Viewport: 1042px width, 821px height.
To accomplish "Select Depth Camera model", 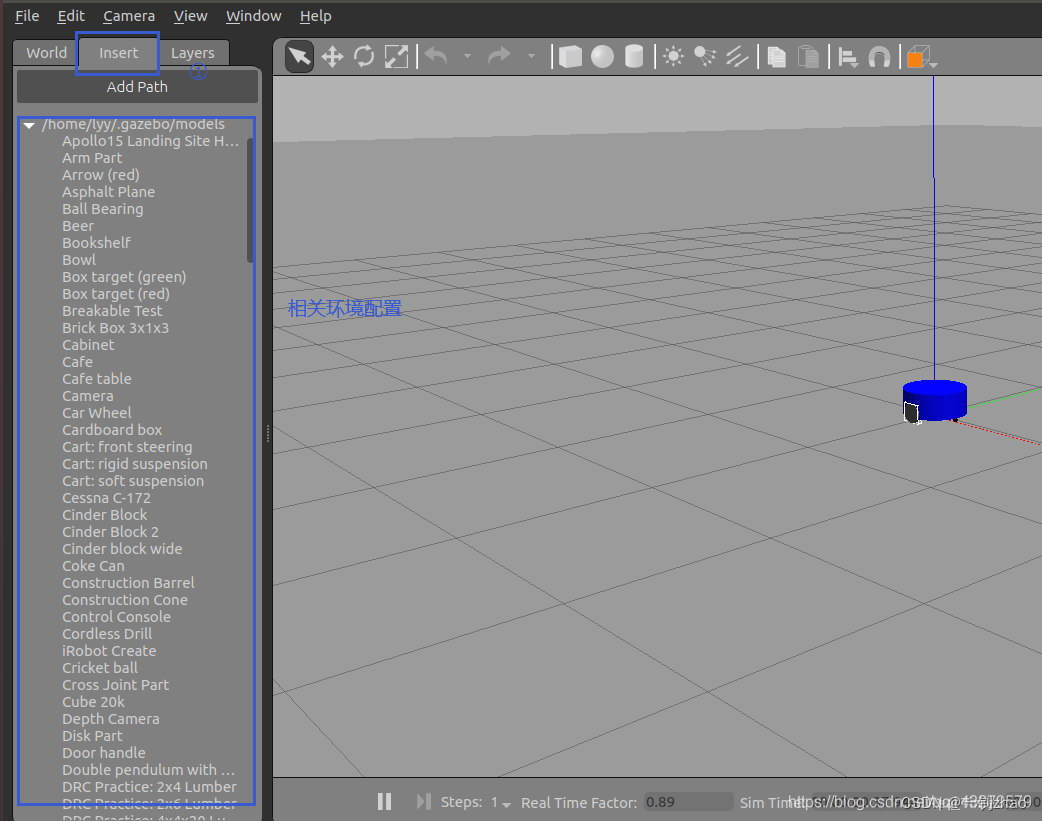I will tap(111, 719).
